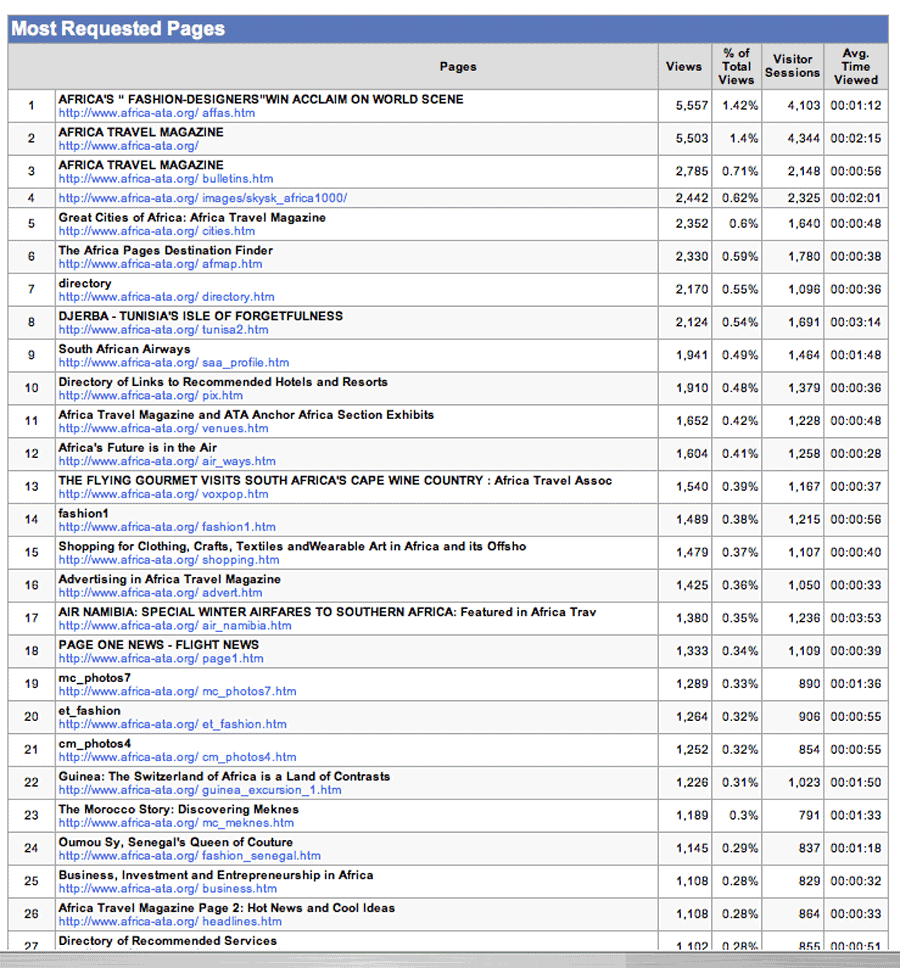Open the air_namibia.htm link
Screen dimensions: 900x968
tap(175, 625)
